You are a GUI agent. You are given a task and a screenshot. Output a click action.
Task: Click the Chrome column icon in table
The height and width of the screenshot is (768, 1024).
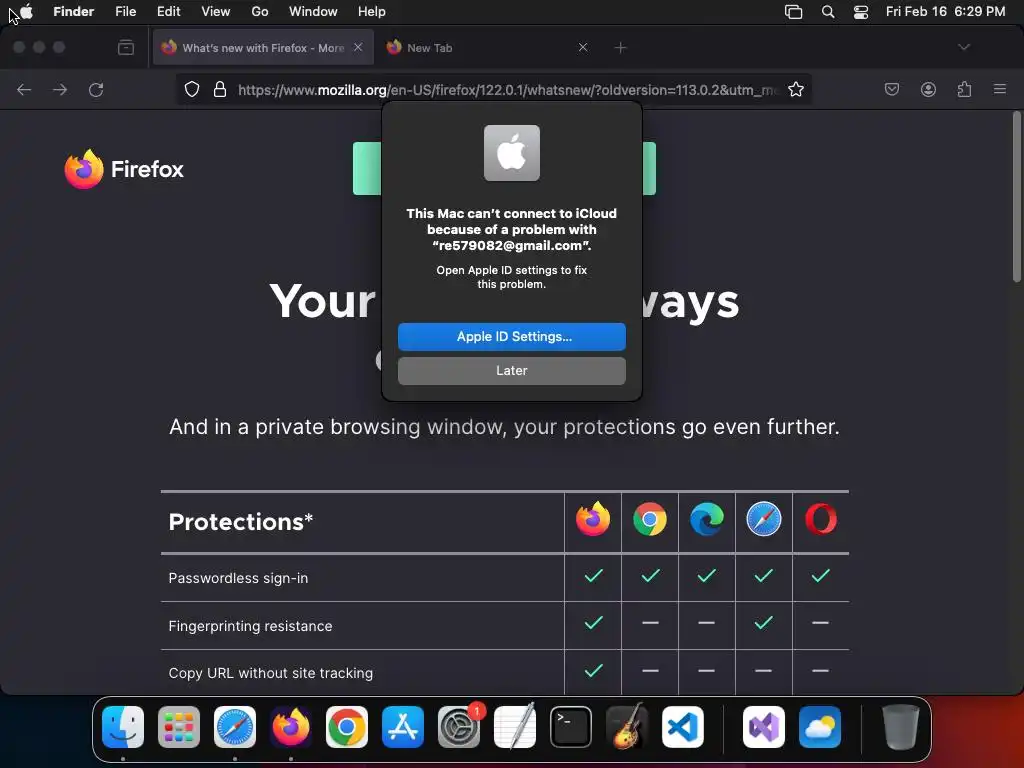click(x=650, y=520)
